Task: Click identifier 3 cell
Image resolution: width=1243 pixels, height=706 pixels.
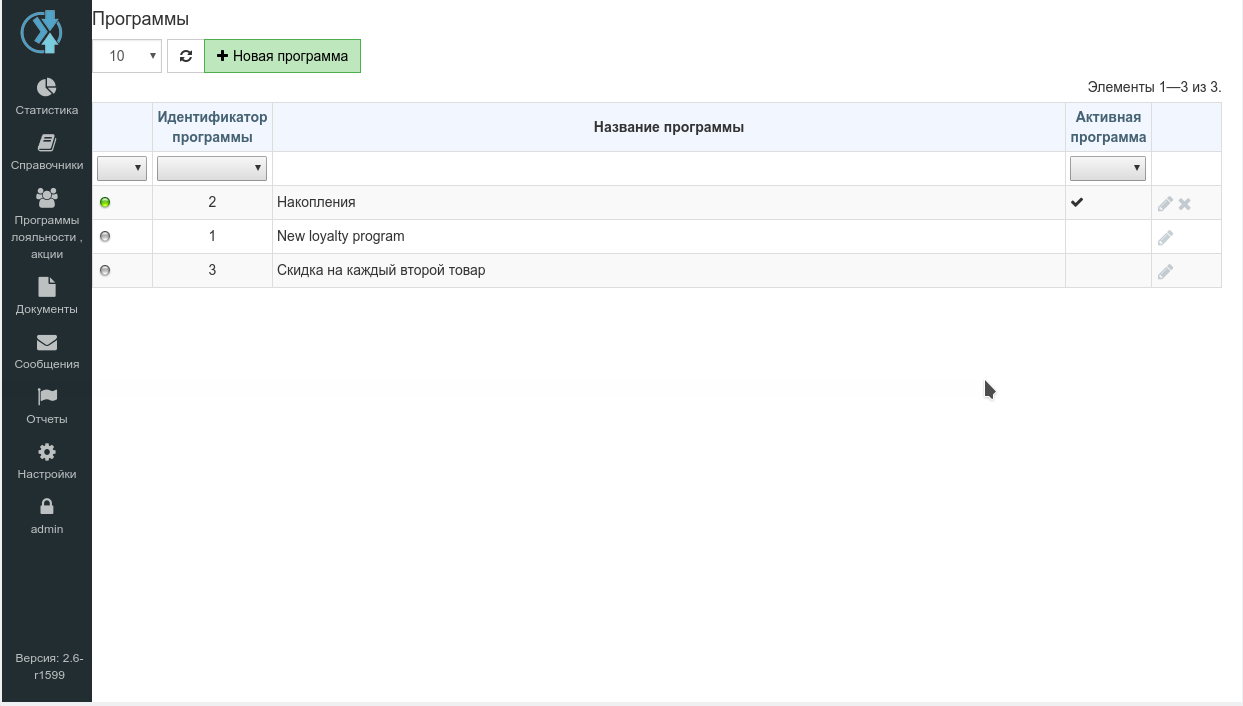Action: 212,270
